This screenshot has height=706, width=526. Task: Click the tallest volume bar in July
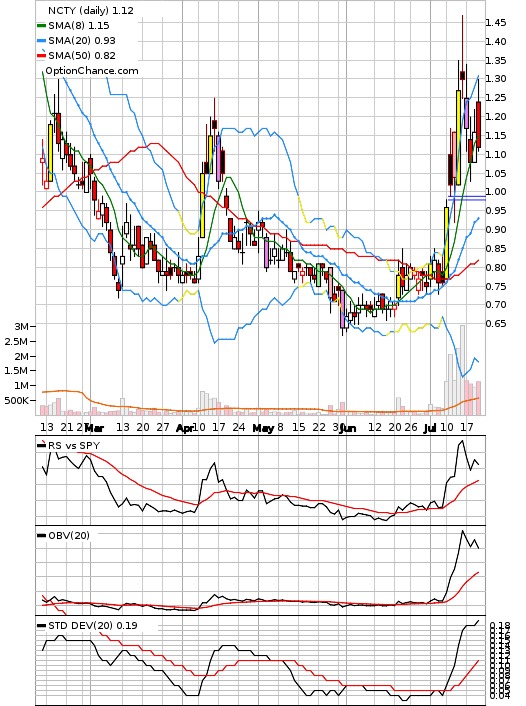click(x=463, y=370)
